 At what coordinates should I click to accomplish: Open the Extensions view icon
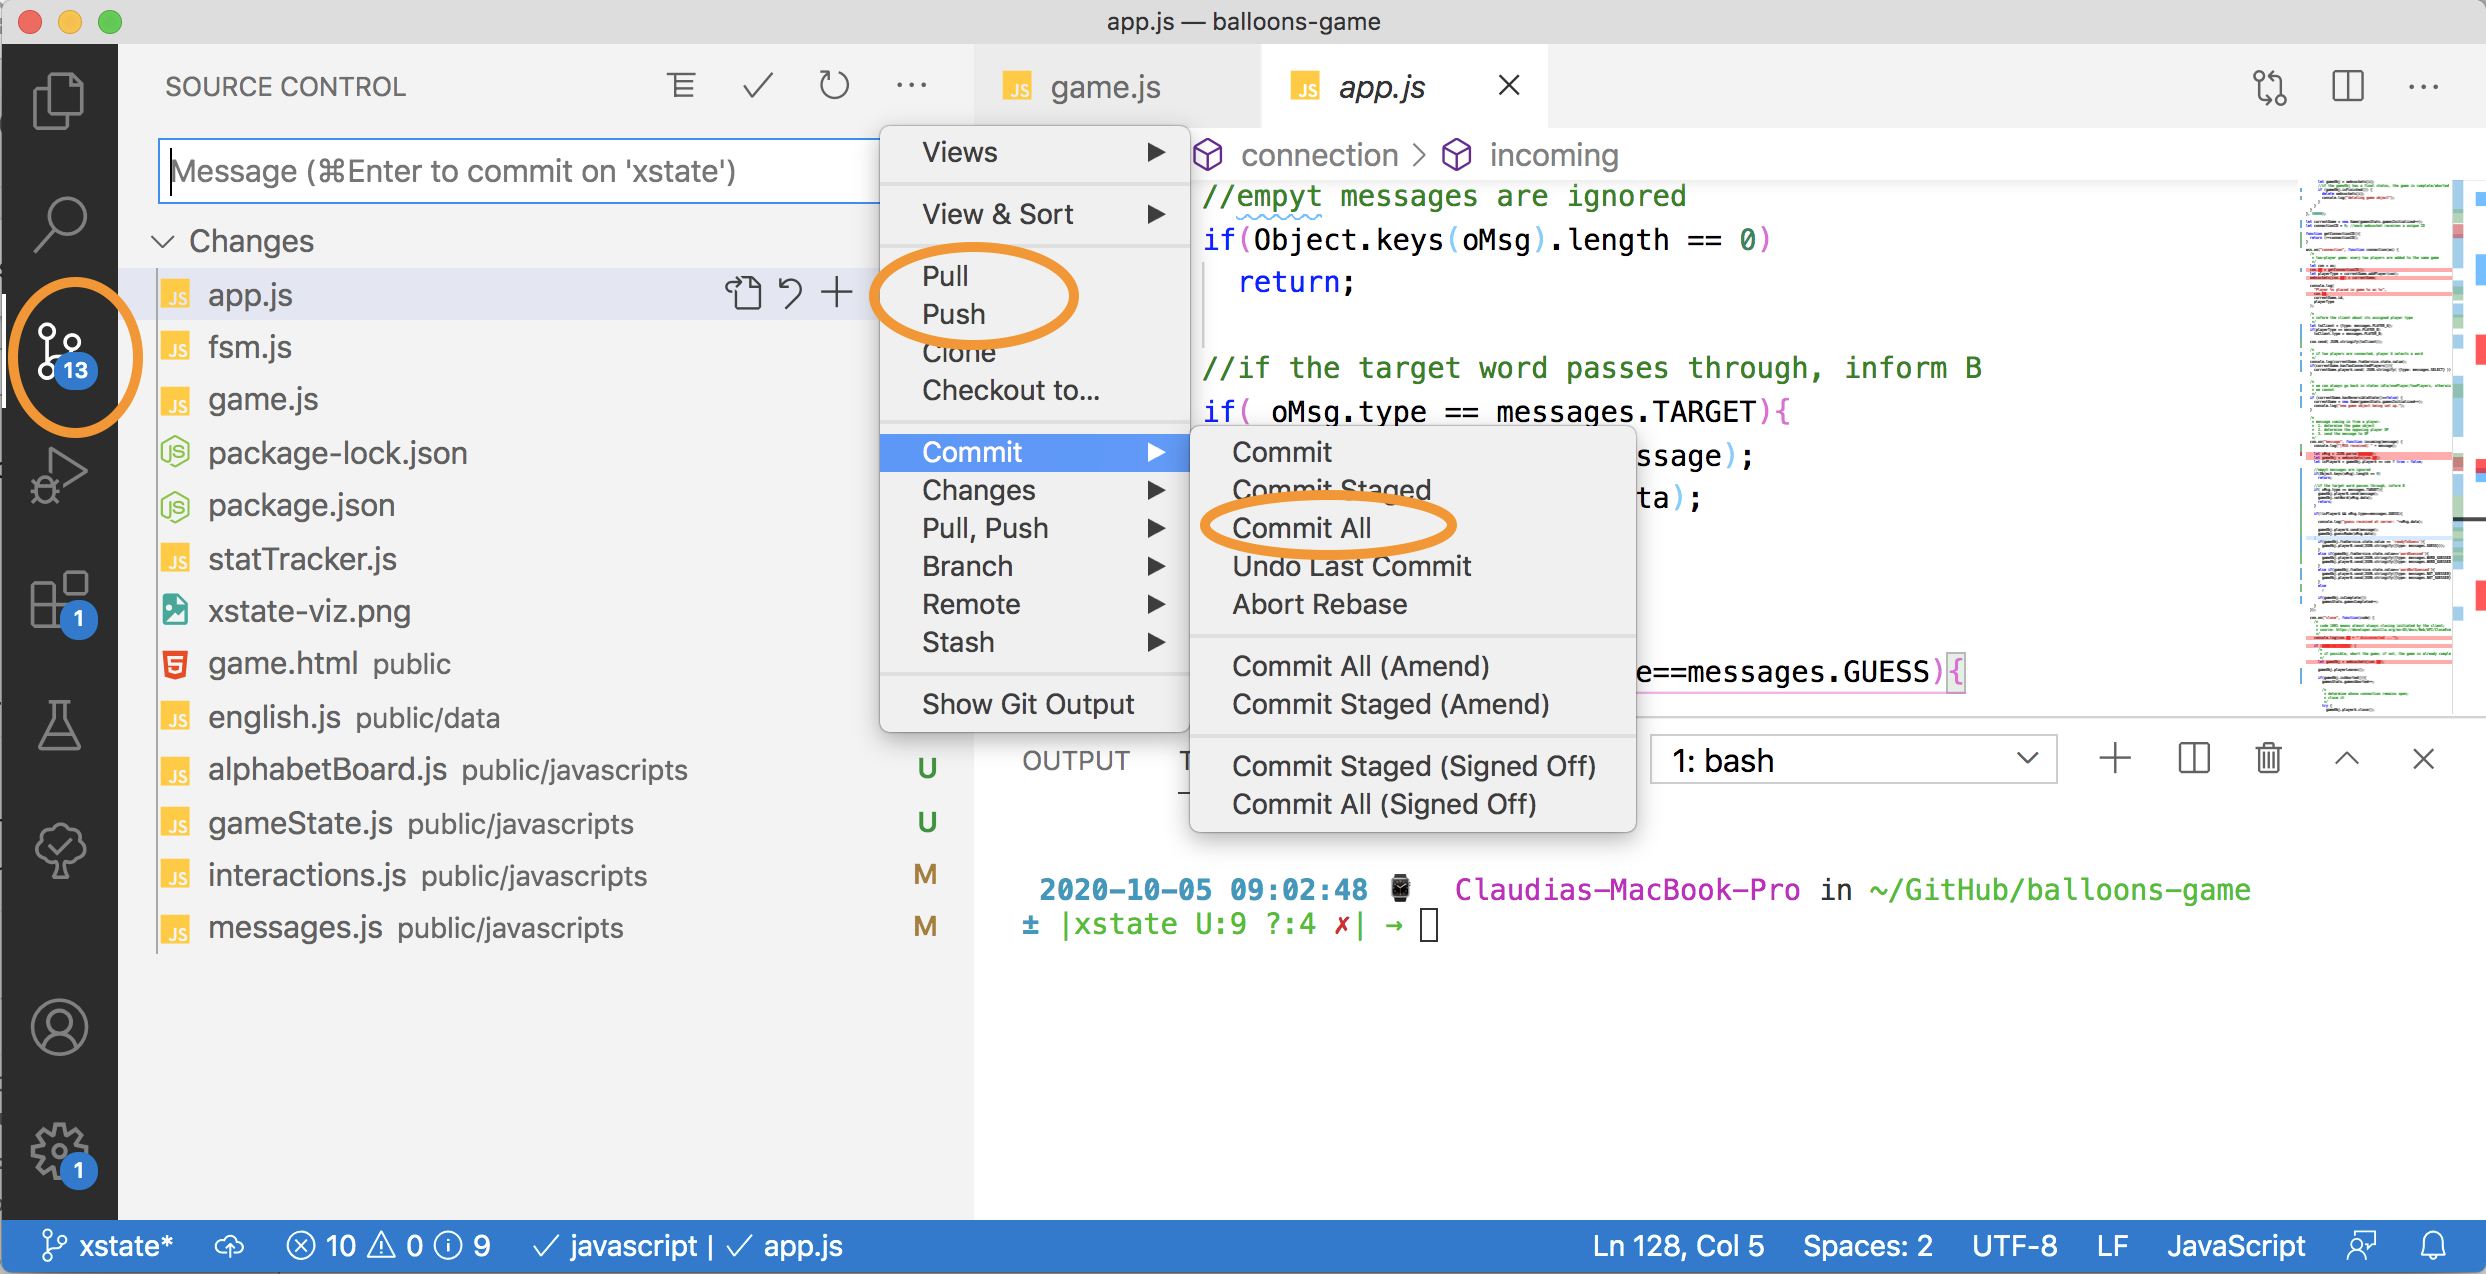click(x=60, y=602)
